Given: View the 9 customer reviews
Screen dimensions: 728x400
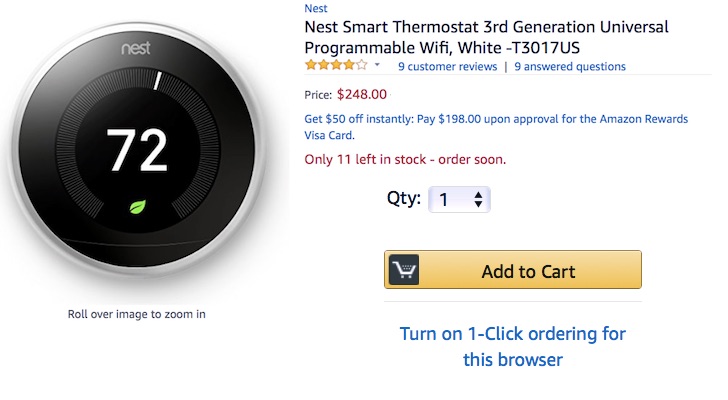Looking at the screenshot, I should tap(447, 67).
